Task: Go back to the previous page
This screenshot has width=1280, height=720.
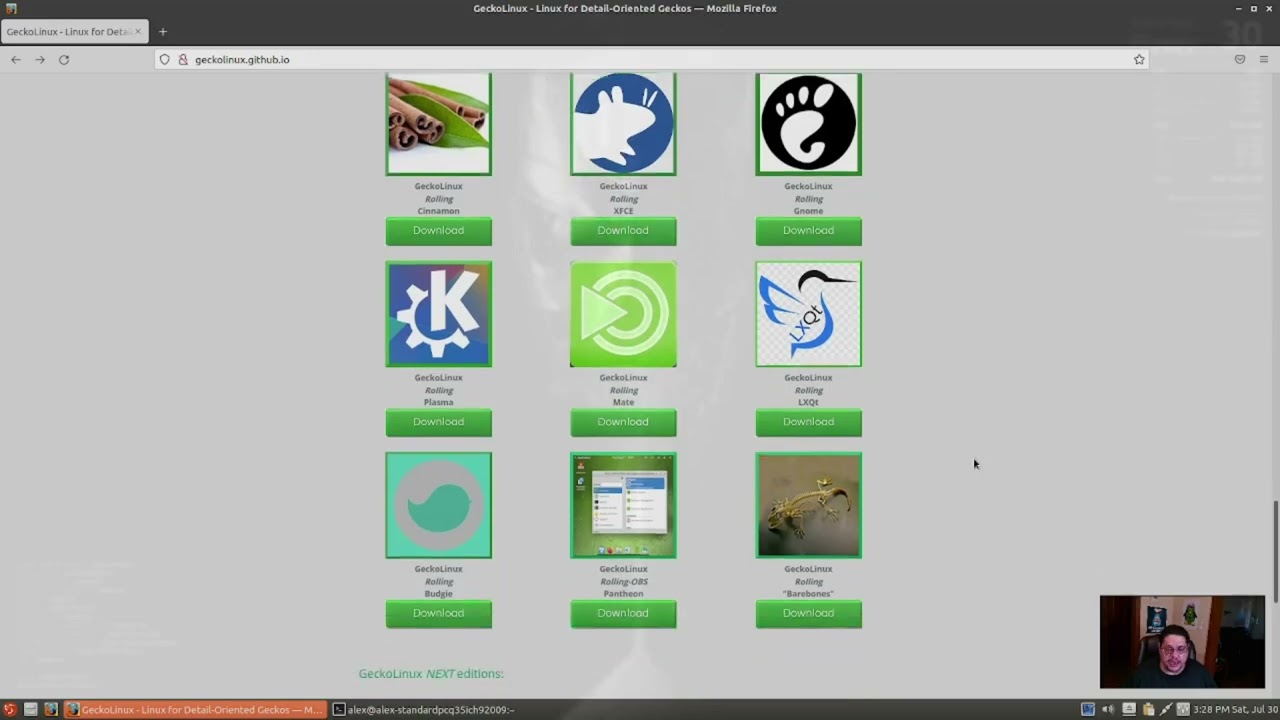Action: [16, 60]
